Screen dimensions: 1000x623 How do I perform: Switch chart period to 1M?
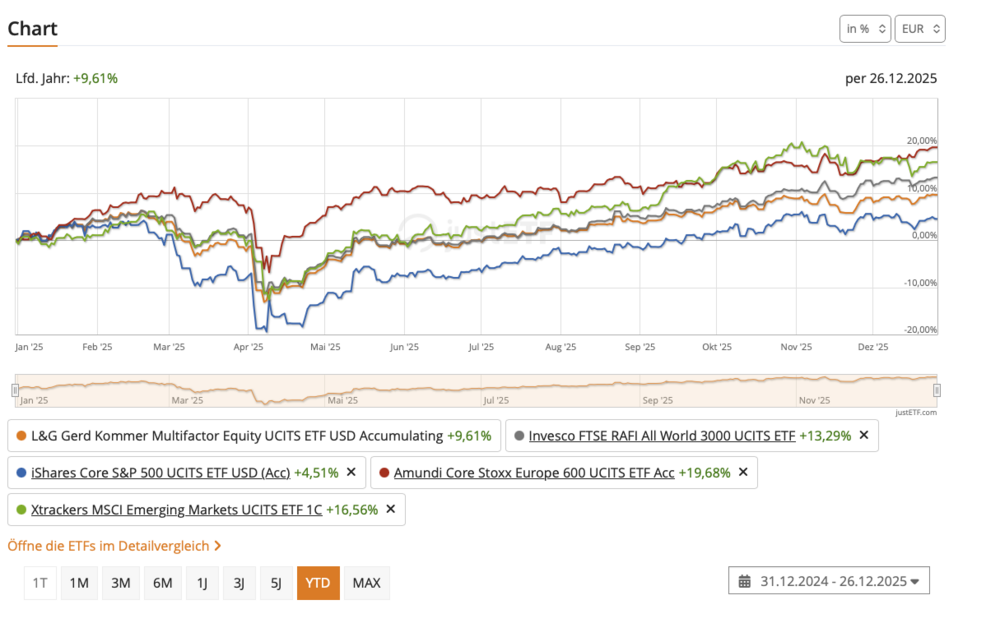pos(79,583)
